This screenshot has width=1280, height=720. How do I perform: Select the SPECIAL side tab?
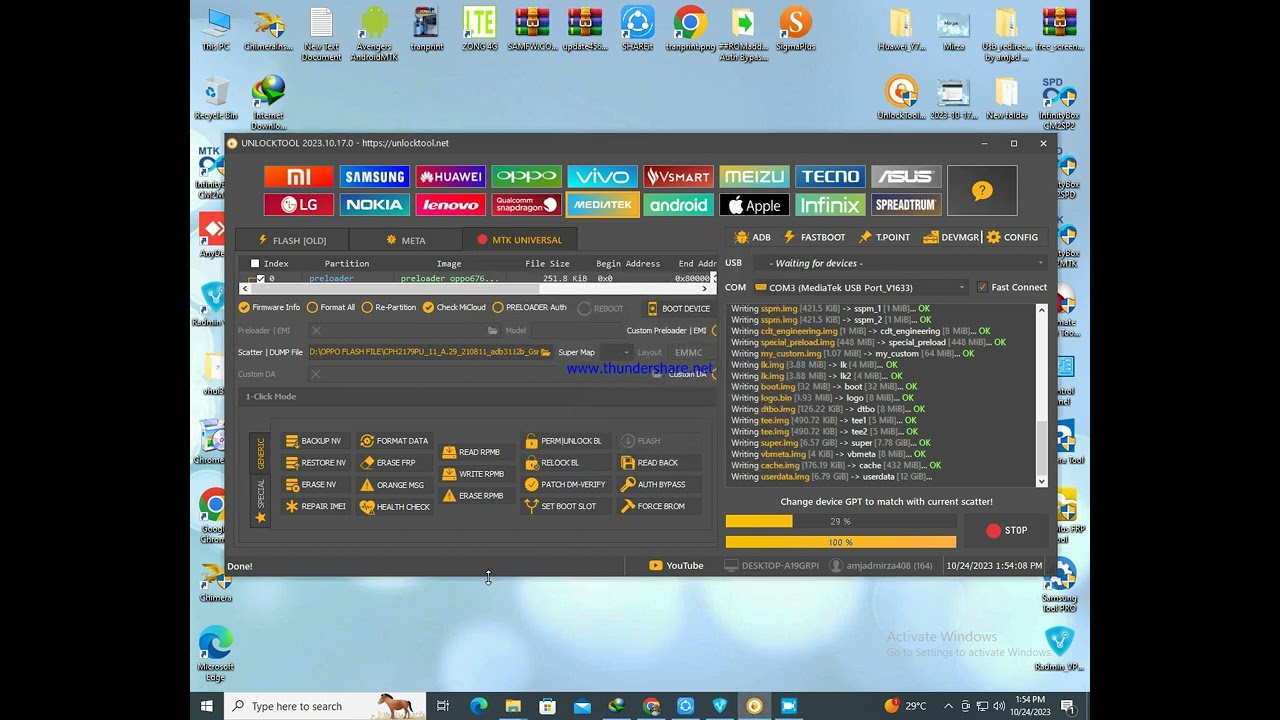[x=260, y=501]
